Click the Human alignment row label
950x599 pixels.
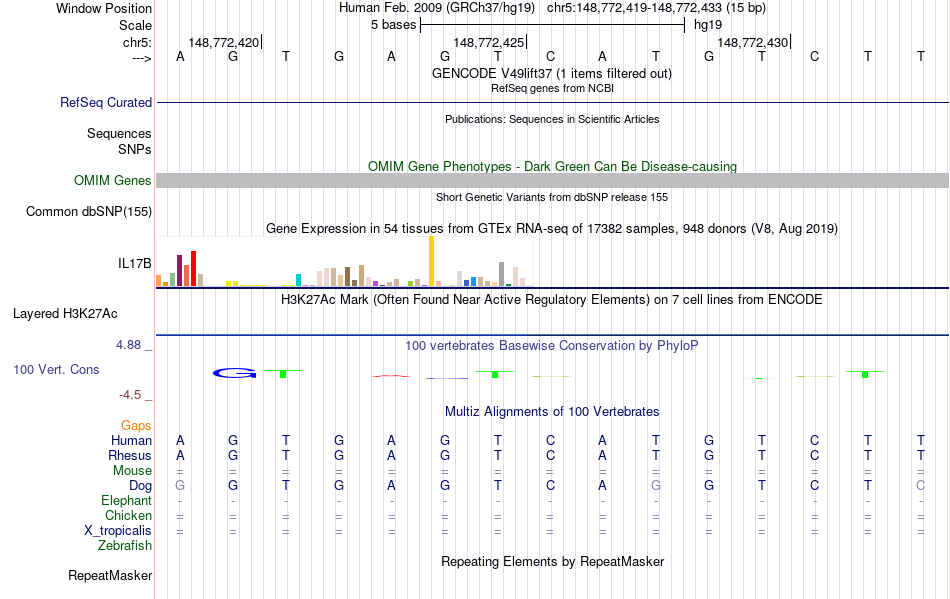coord(131,440)
